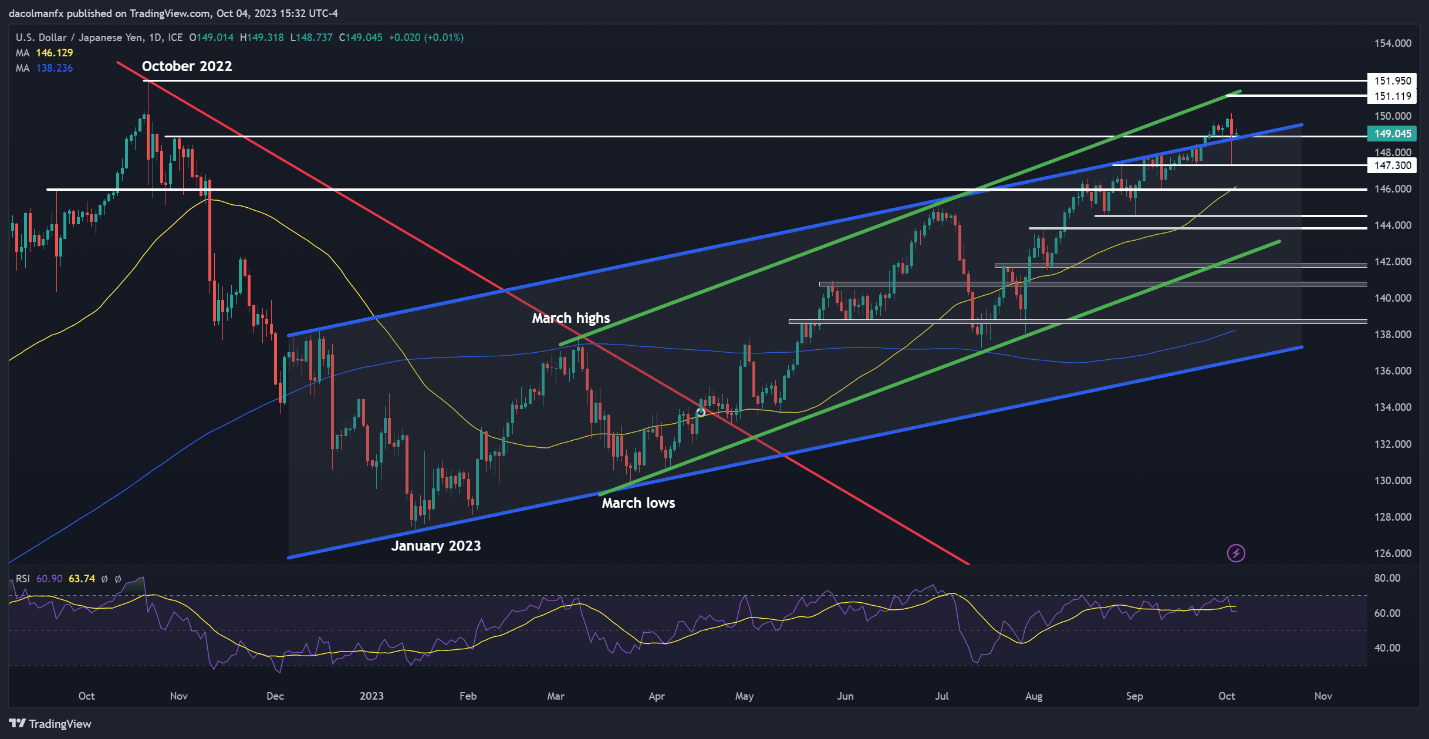Click the 2023 label on the time axis
The height and width of the screenshot is (739, 1429).
click(x=371, y=695)
